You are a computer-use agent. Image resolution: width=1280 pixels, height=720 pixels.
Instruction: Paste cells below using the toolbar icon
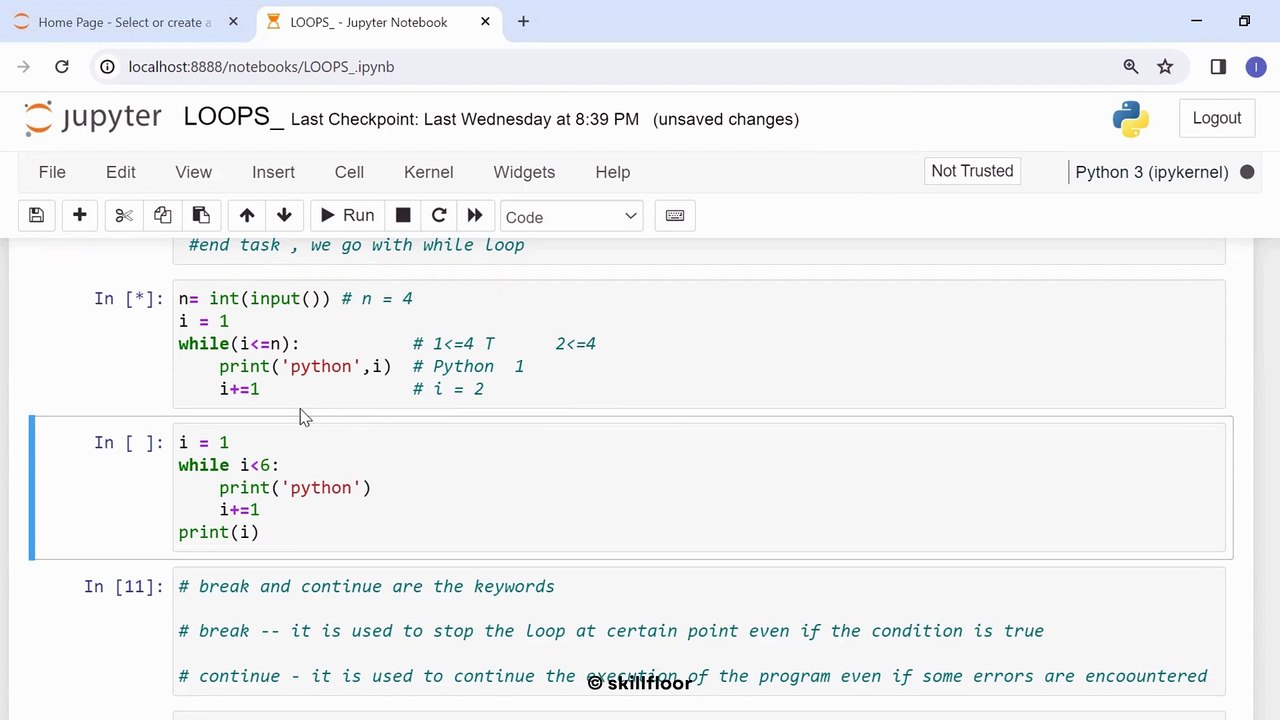coord(201,216)
